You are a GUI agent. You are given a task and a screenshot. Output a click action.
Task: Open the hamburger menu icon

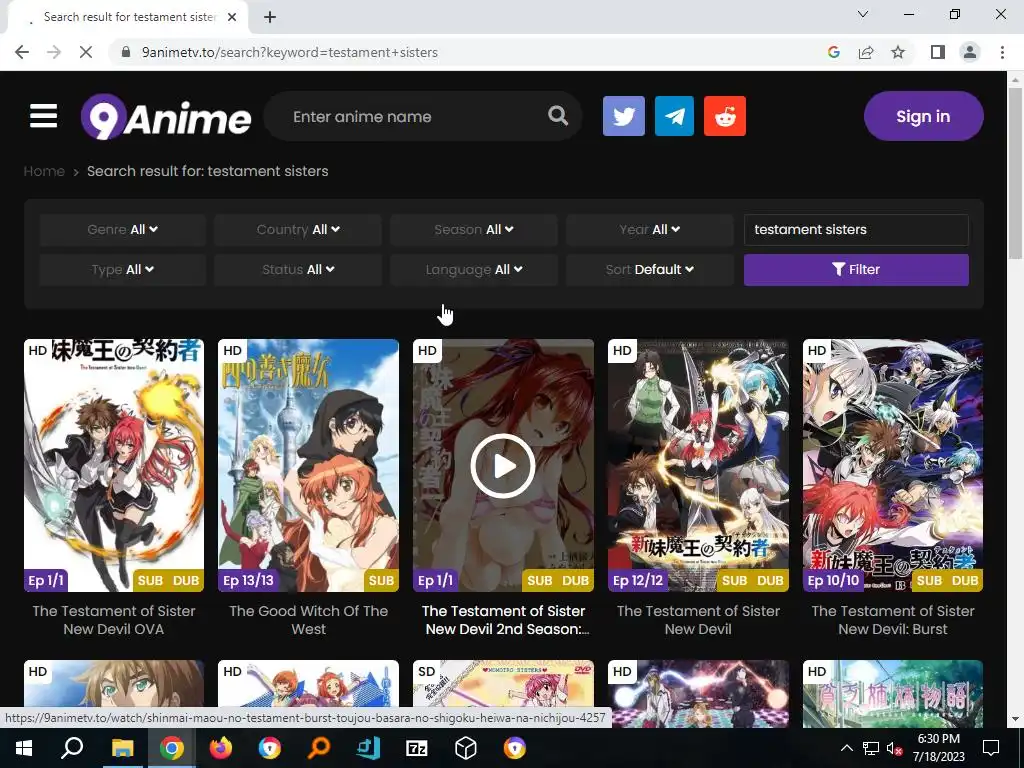(44, 116)
